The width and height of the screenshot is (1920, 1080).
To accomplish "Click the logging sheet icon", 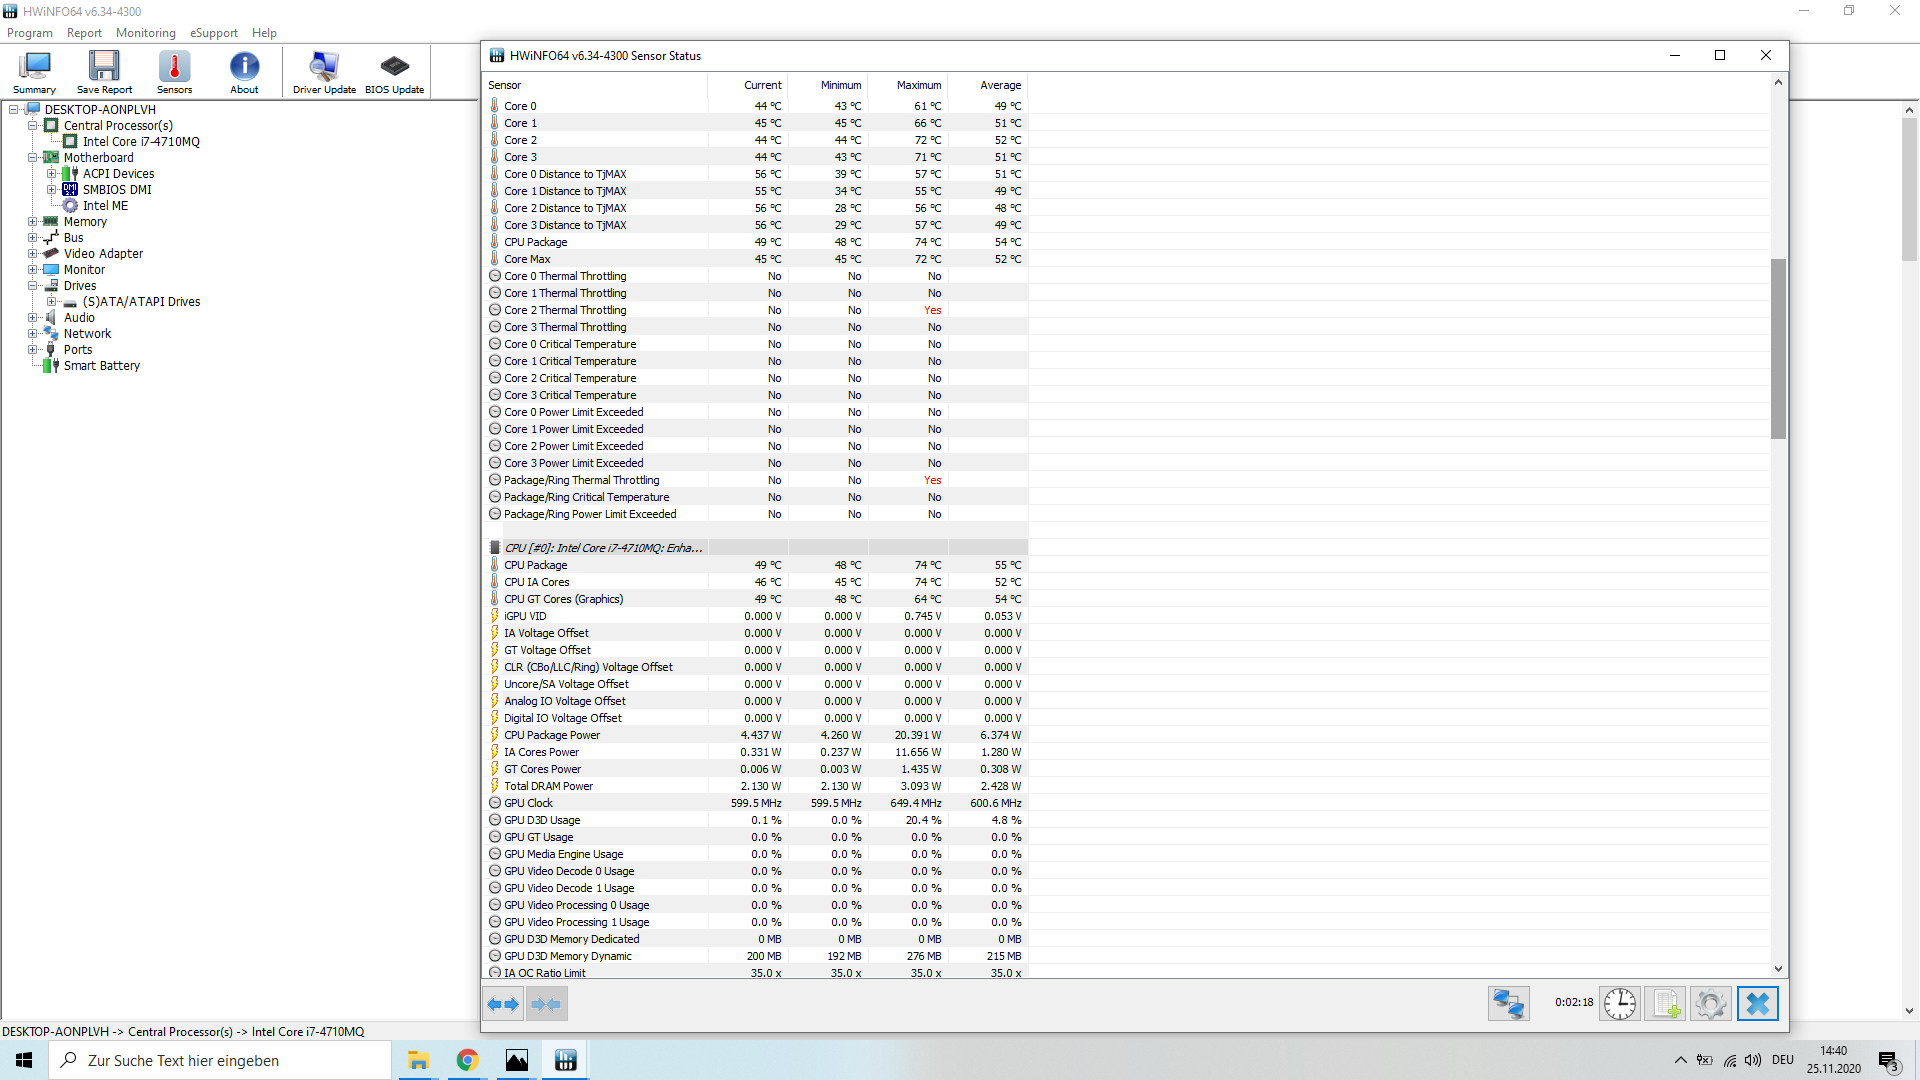I will tap(1665, 1003).
